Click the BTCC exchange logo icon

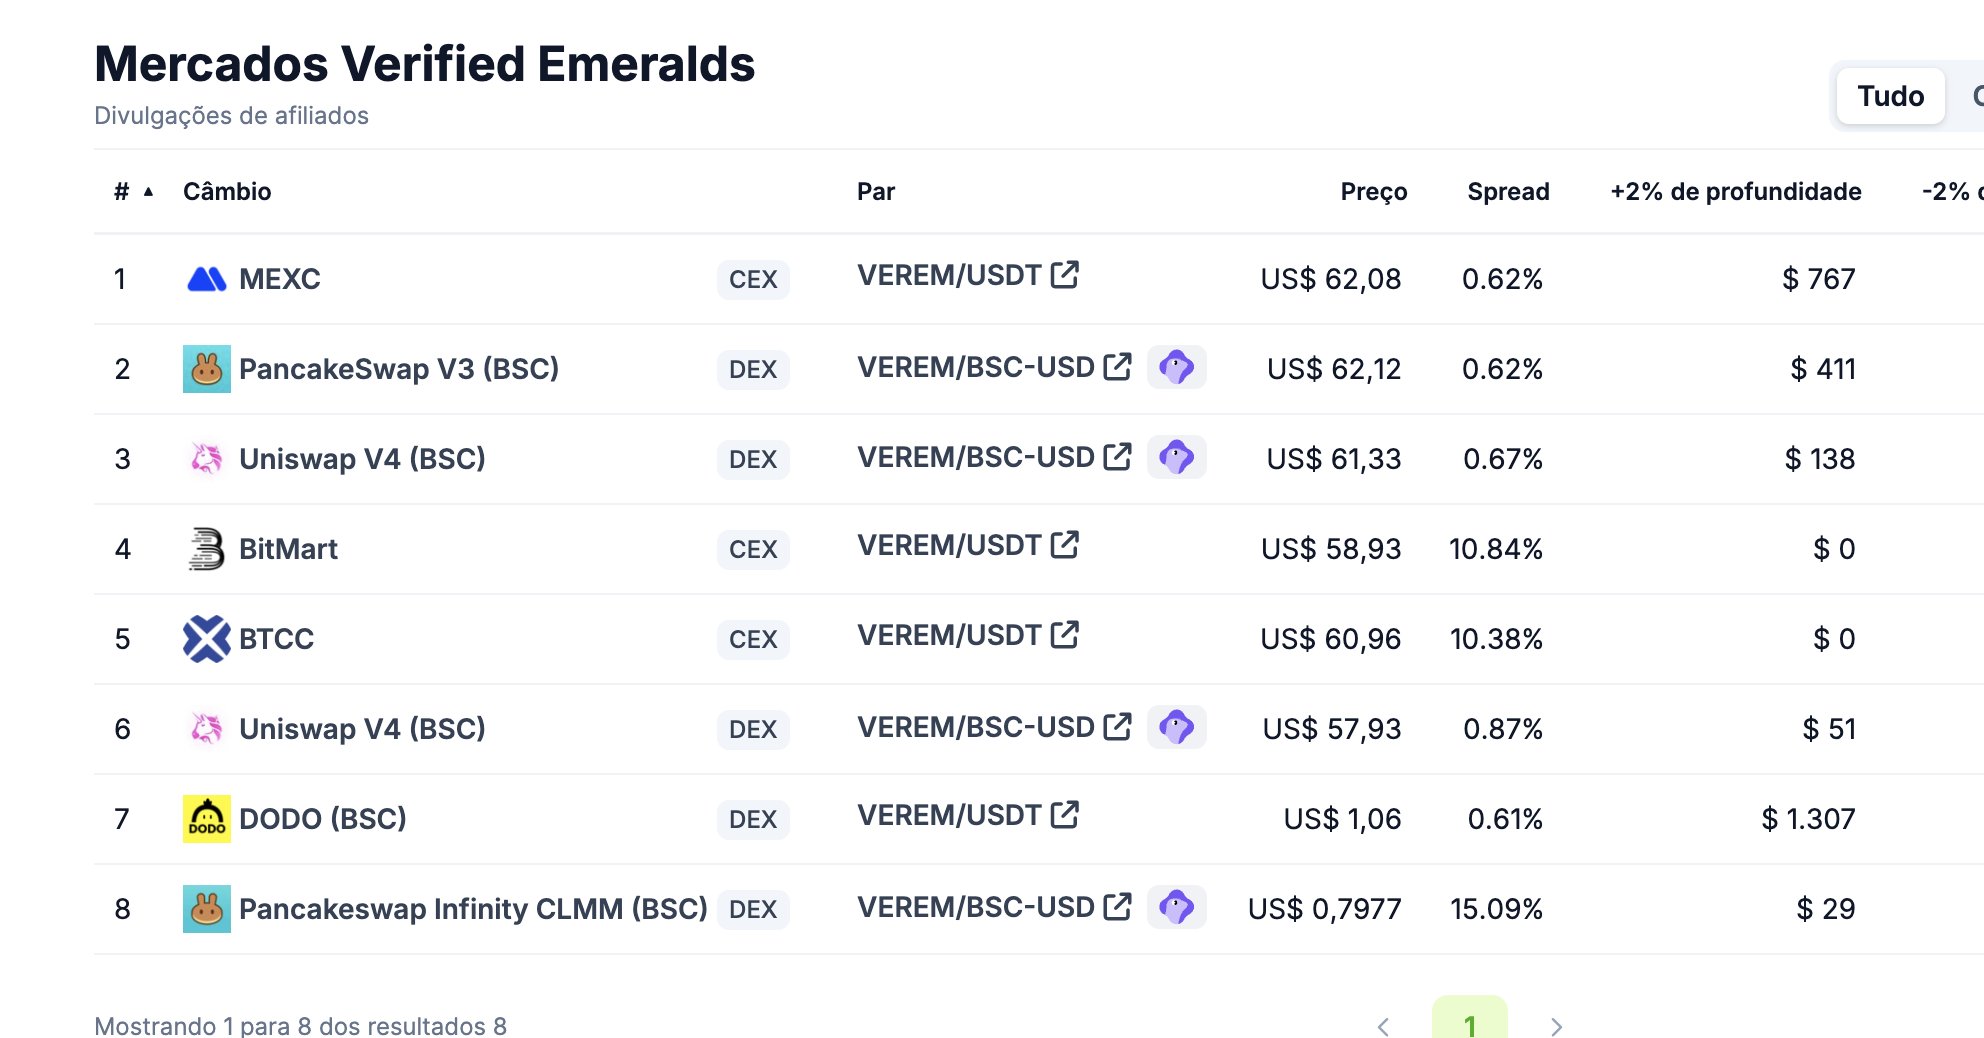(x=207, y=639)
